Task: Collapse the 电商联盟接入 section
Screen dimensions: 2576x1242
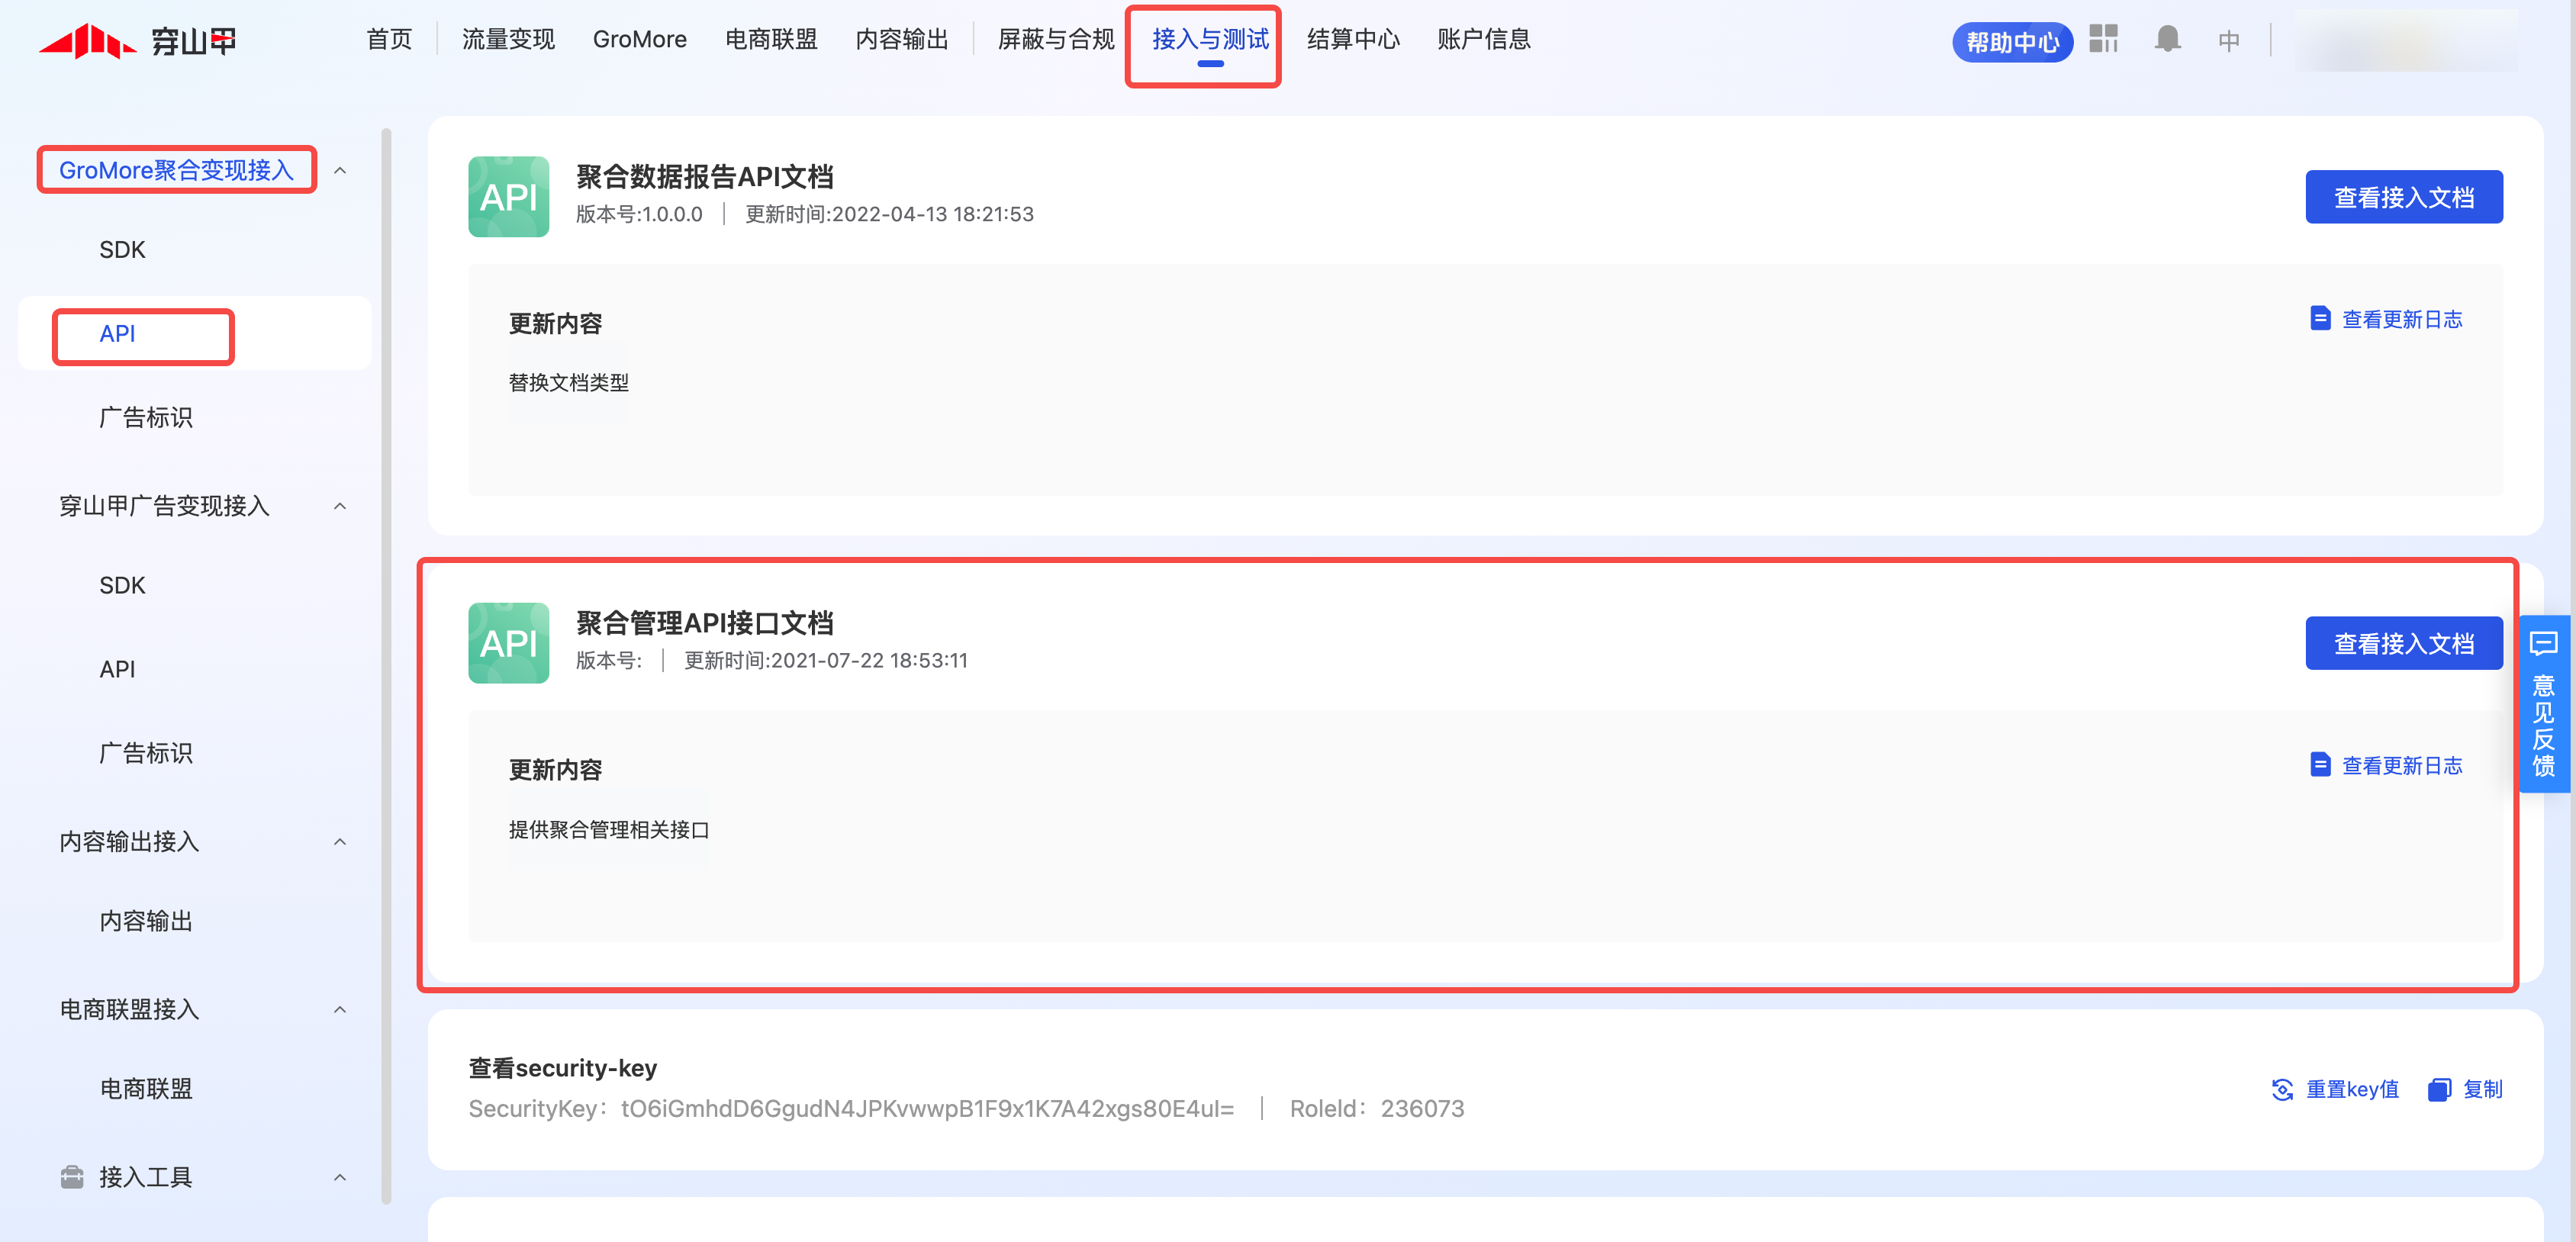Action: [x=340, y=1010]
